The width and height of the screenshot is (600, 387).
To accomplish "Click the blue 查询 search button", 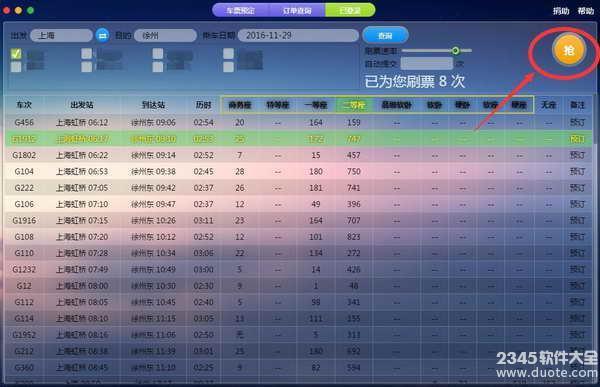I will tap(385, 36).
